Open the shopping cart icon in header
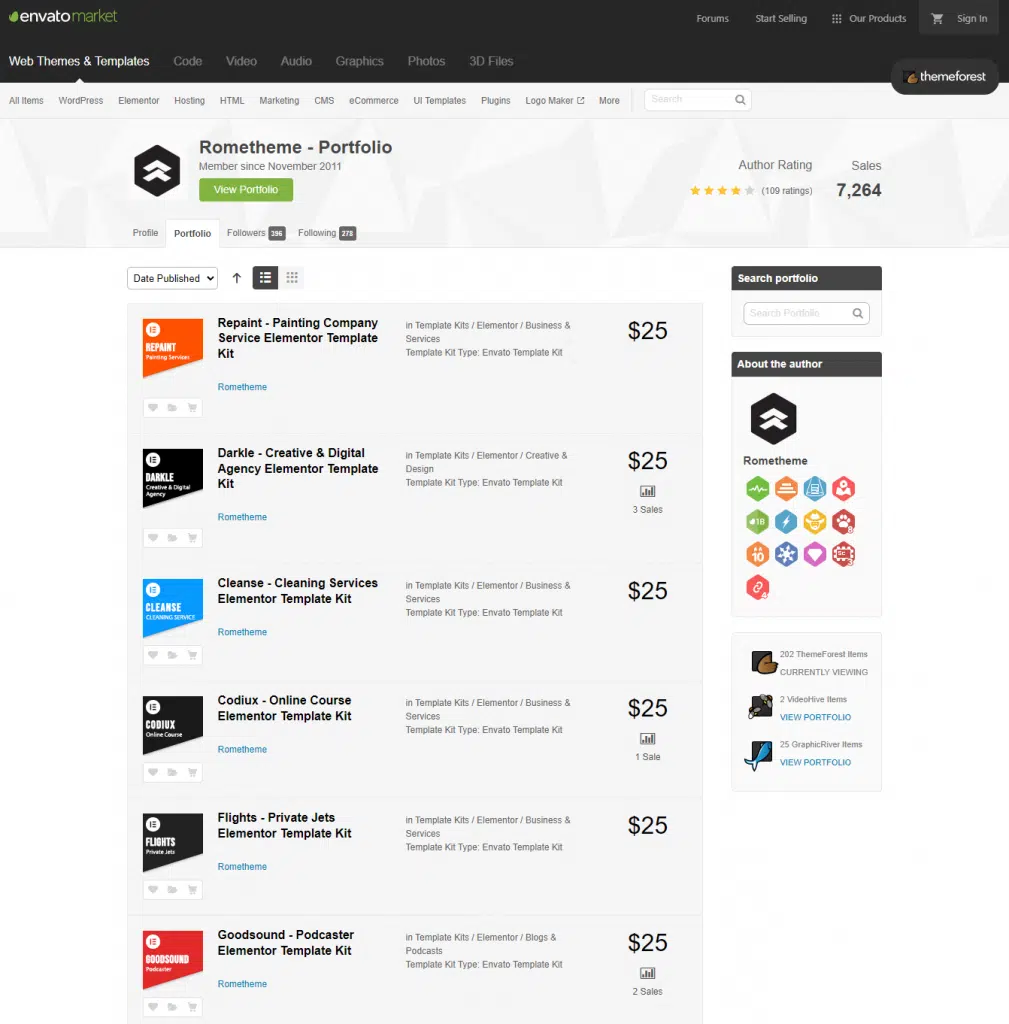Screen dimensions: 1009x1024 click(x=937, y=19)
